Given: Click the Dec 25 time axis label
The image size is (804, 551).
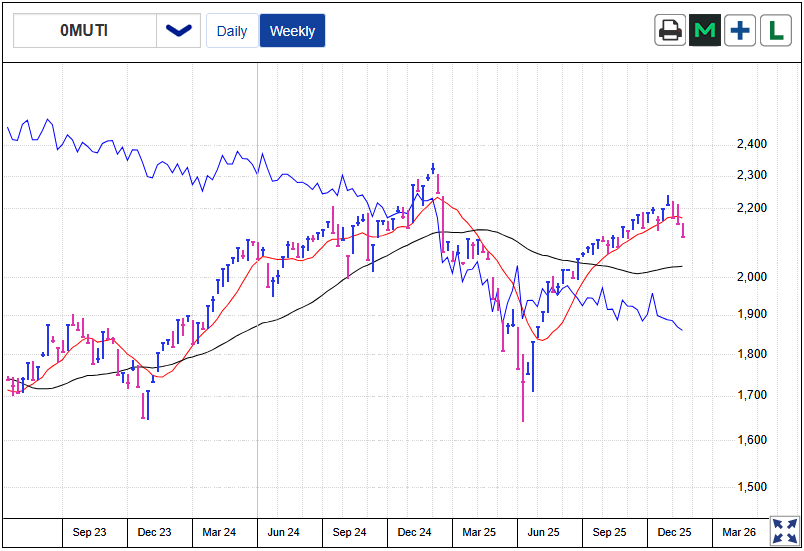Looking at the screenshot, I should pyautogui.click(x=674, y=532).
